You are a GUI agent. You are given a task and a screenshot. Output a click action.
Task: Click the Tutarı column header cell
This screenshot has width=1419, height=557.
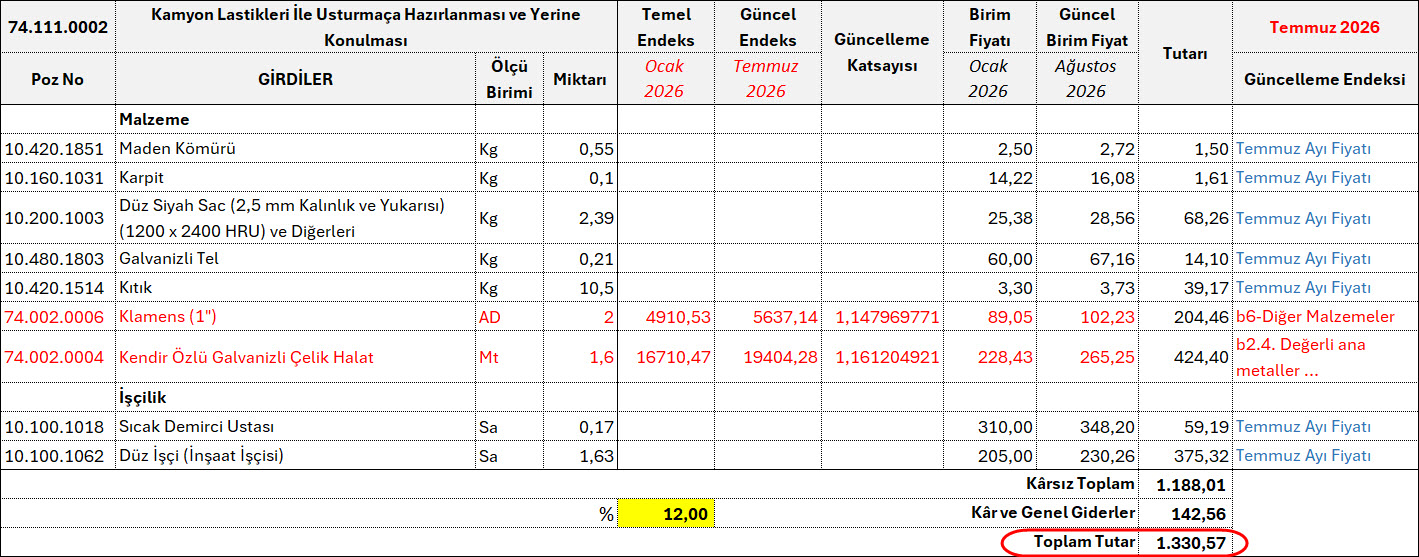click(x=1186, y=52)
